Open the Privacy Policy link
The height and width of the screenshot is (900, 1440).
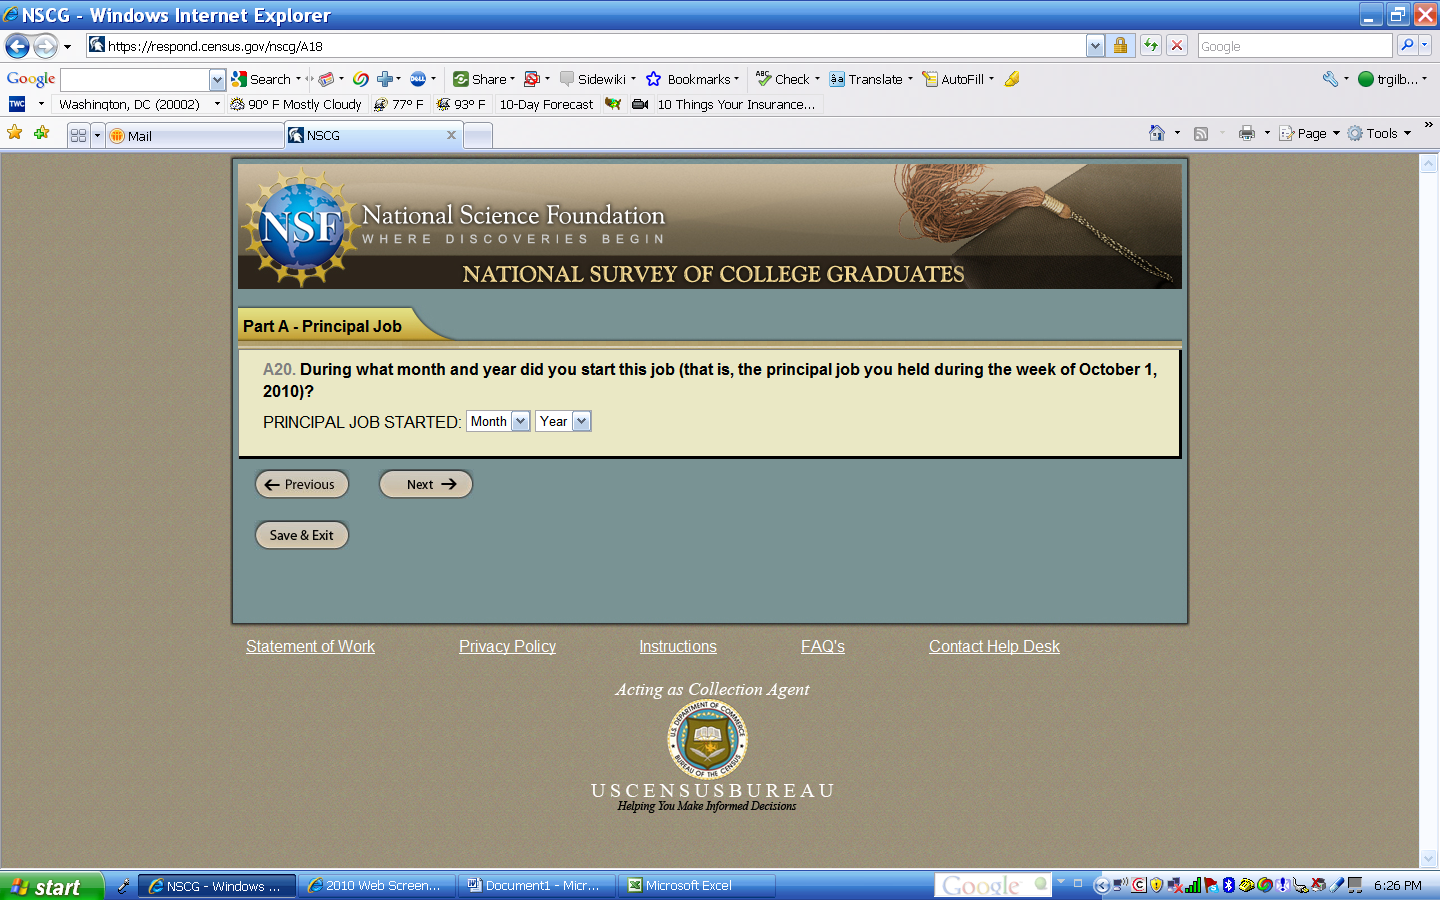(507, 647)
